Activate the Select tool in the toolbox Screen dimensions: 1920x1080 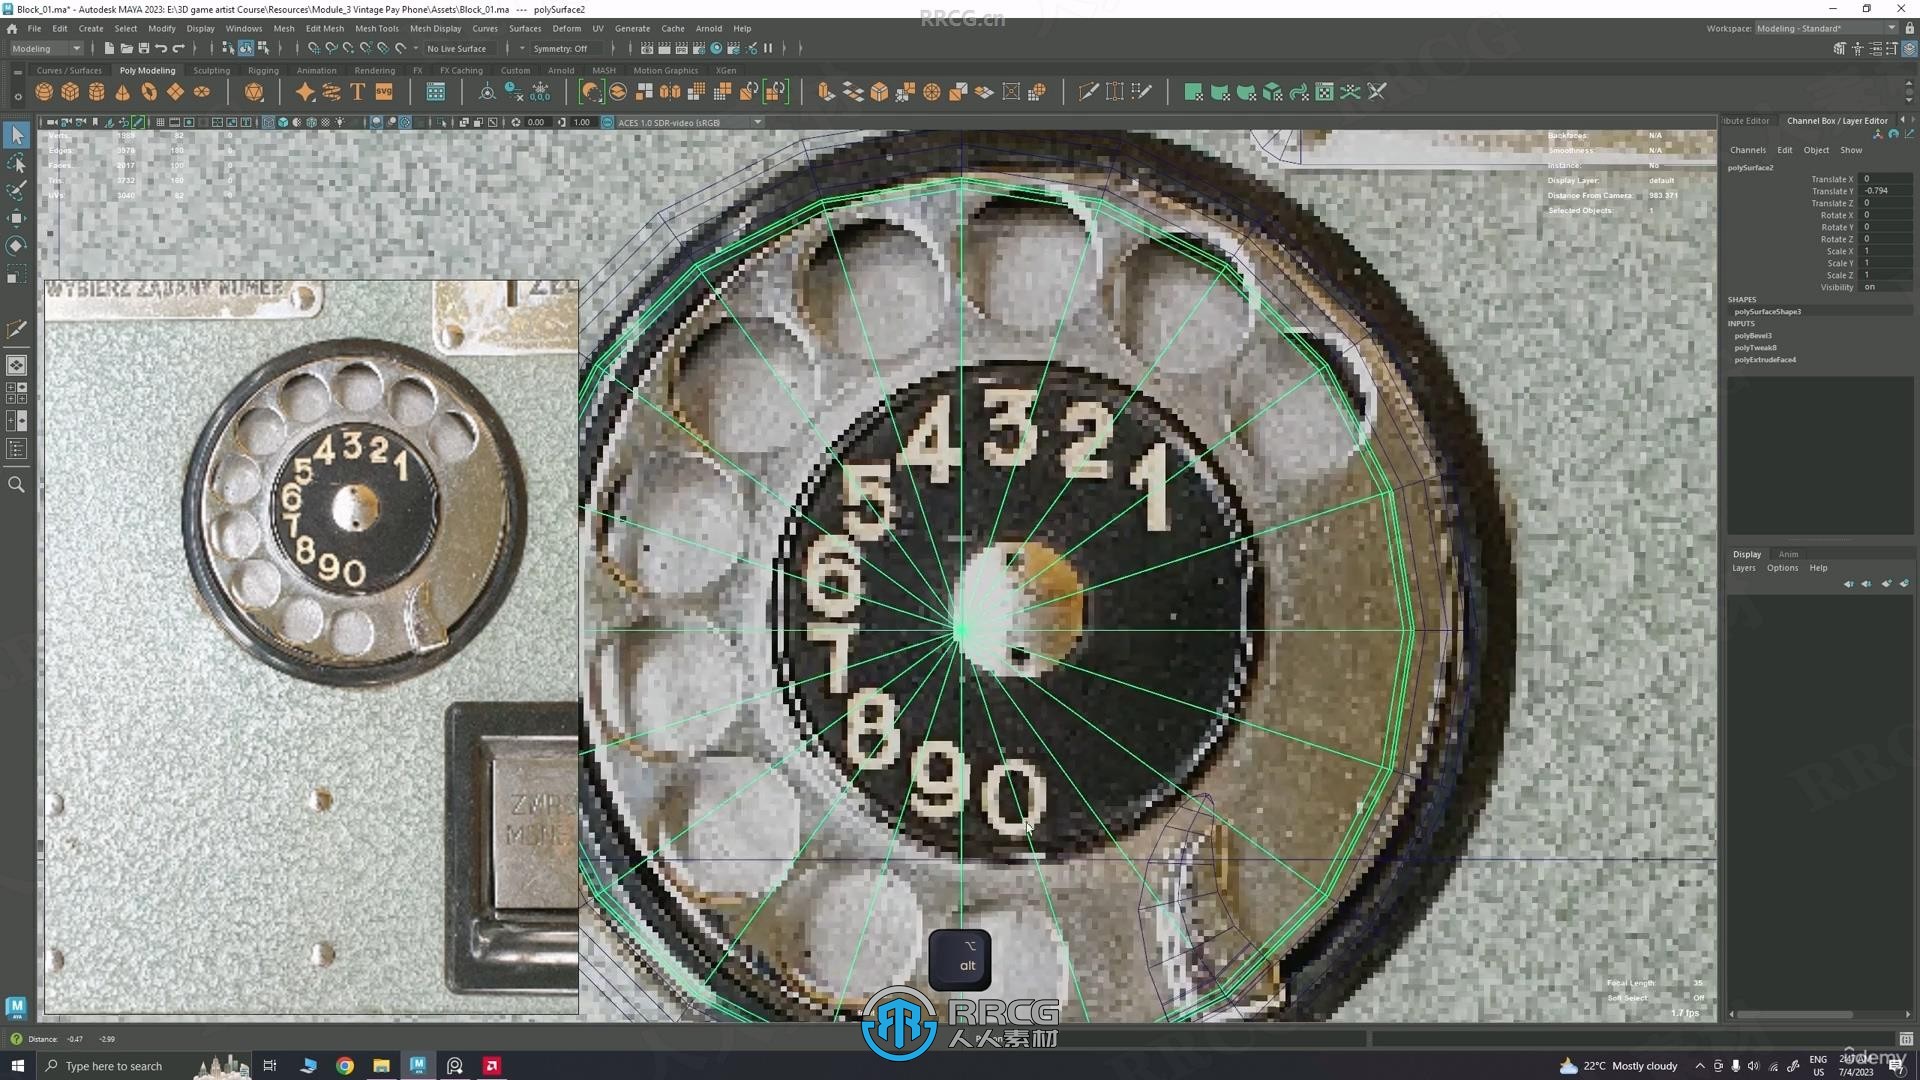(17, 135)
